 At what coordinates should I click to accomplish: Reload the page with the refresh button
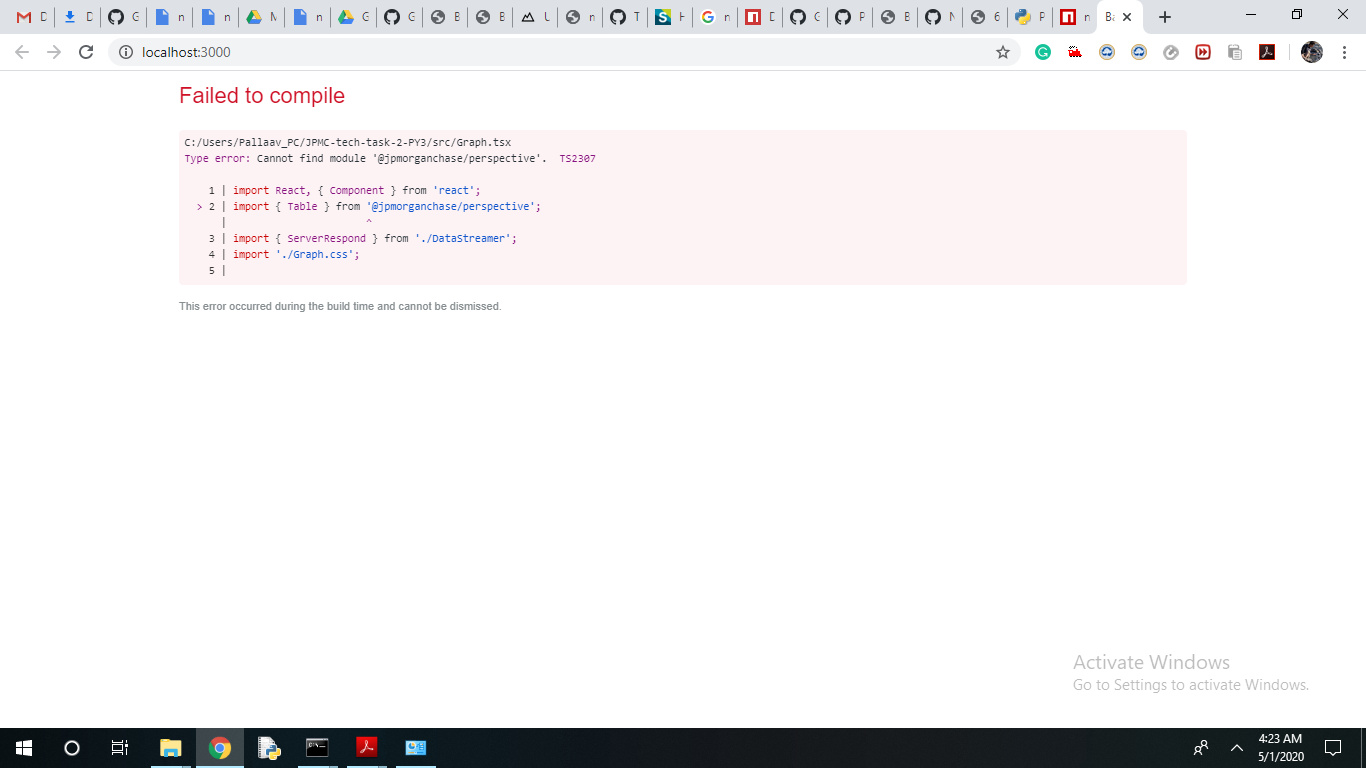(x=84, y=52)
